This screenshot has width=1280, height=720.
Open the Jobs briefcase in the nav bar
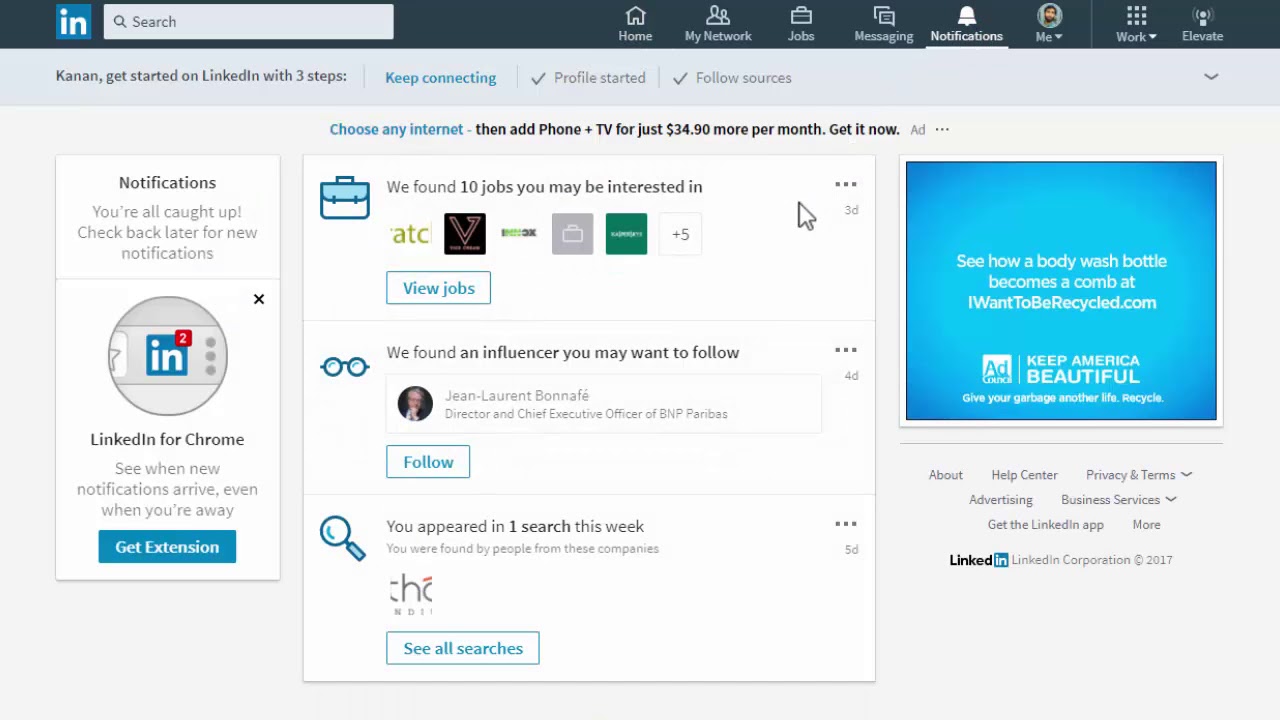click(801, 24)
